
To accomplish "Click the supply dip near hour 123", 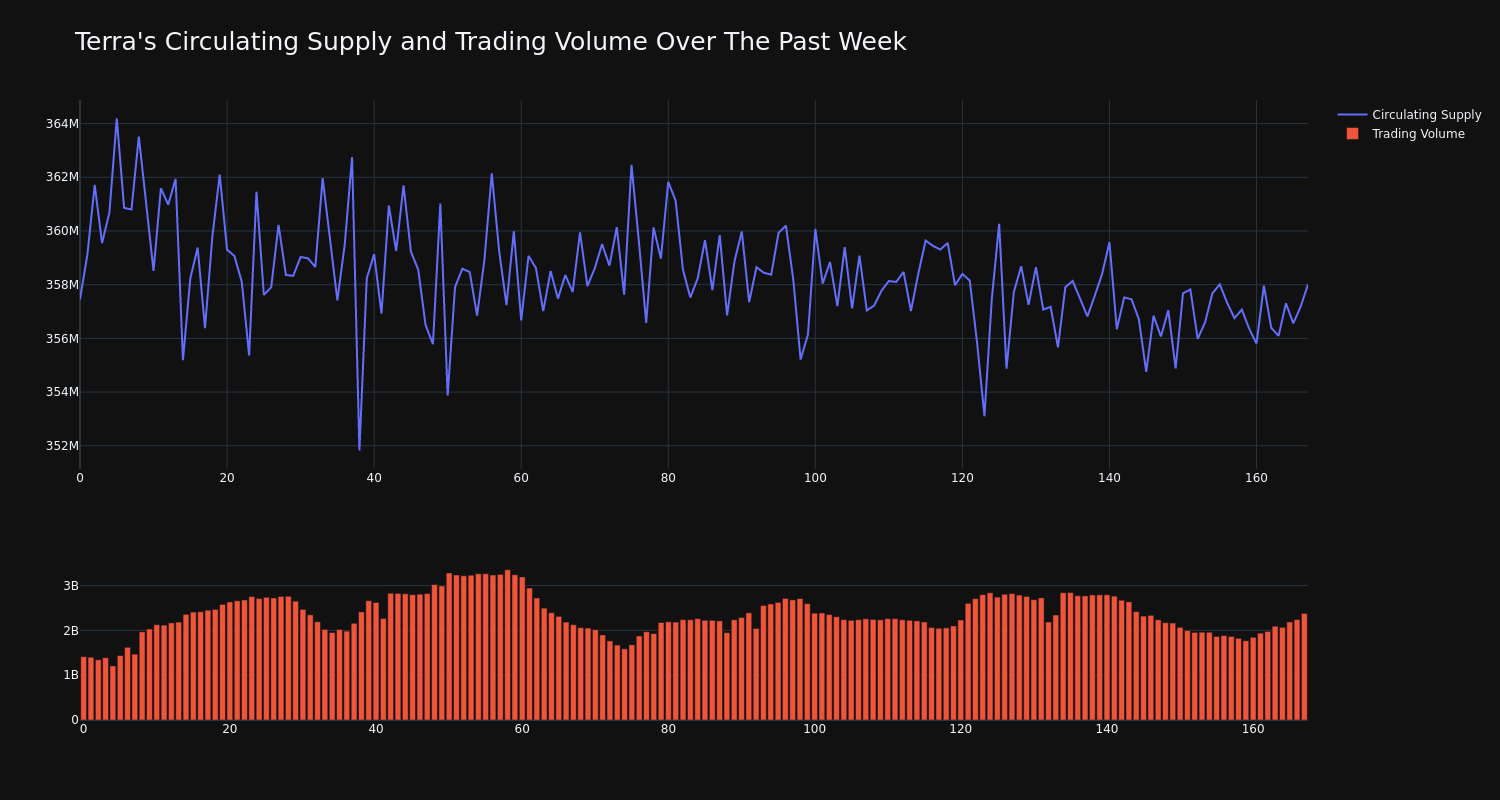I will click(984, 415).
